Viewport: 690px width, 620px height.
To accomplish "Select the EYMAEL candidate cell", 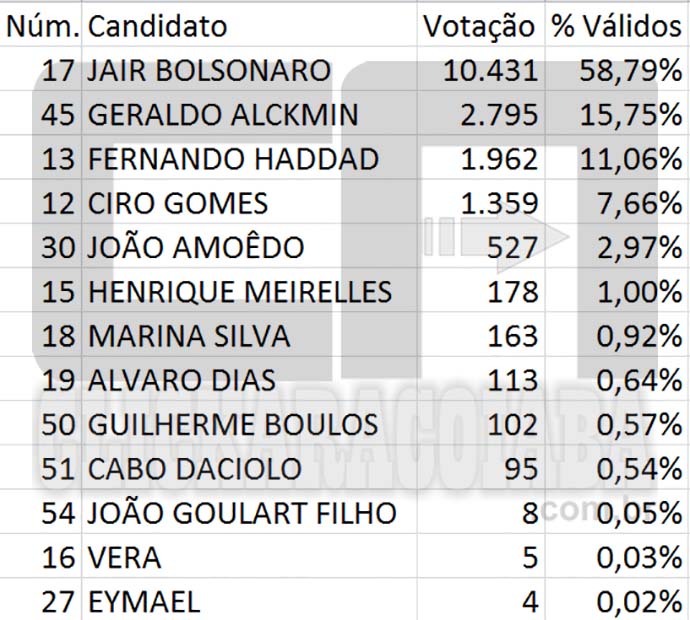I will [x=249, y=600].
